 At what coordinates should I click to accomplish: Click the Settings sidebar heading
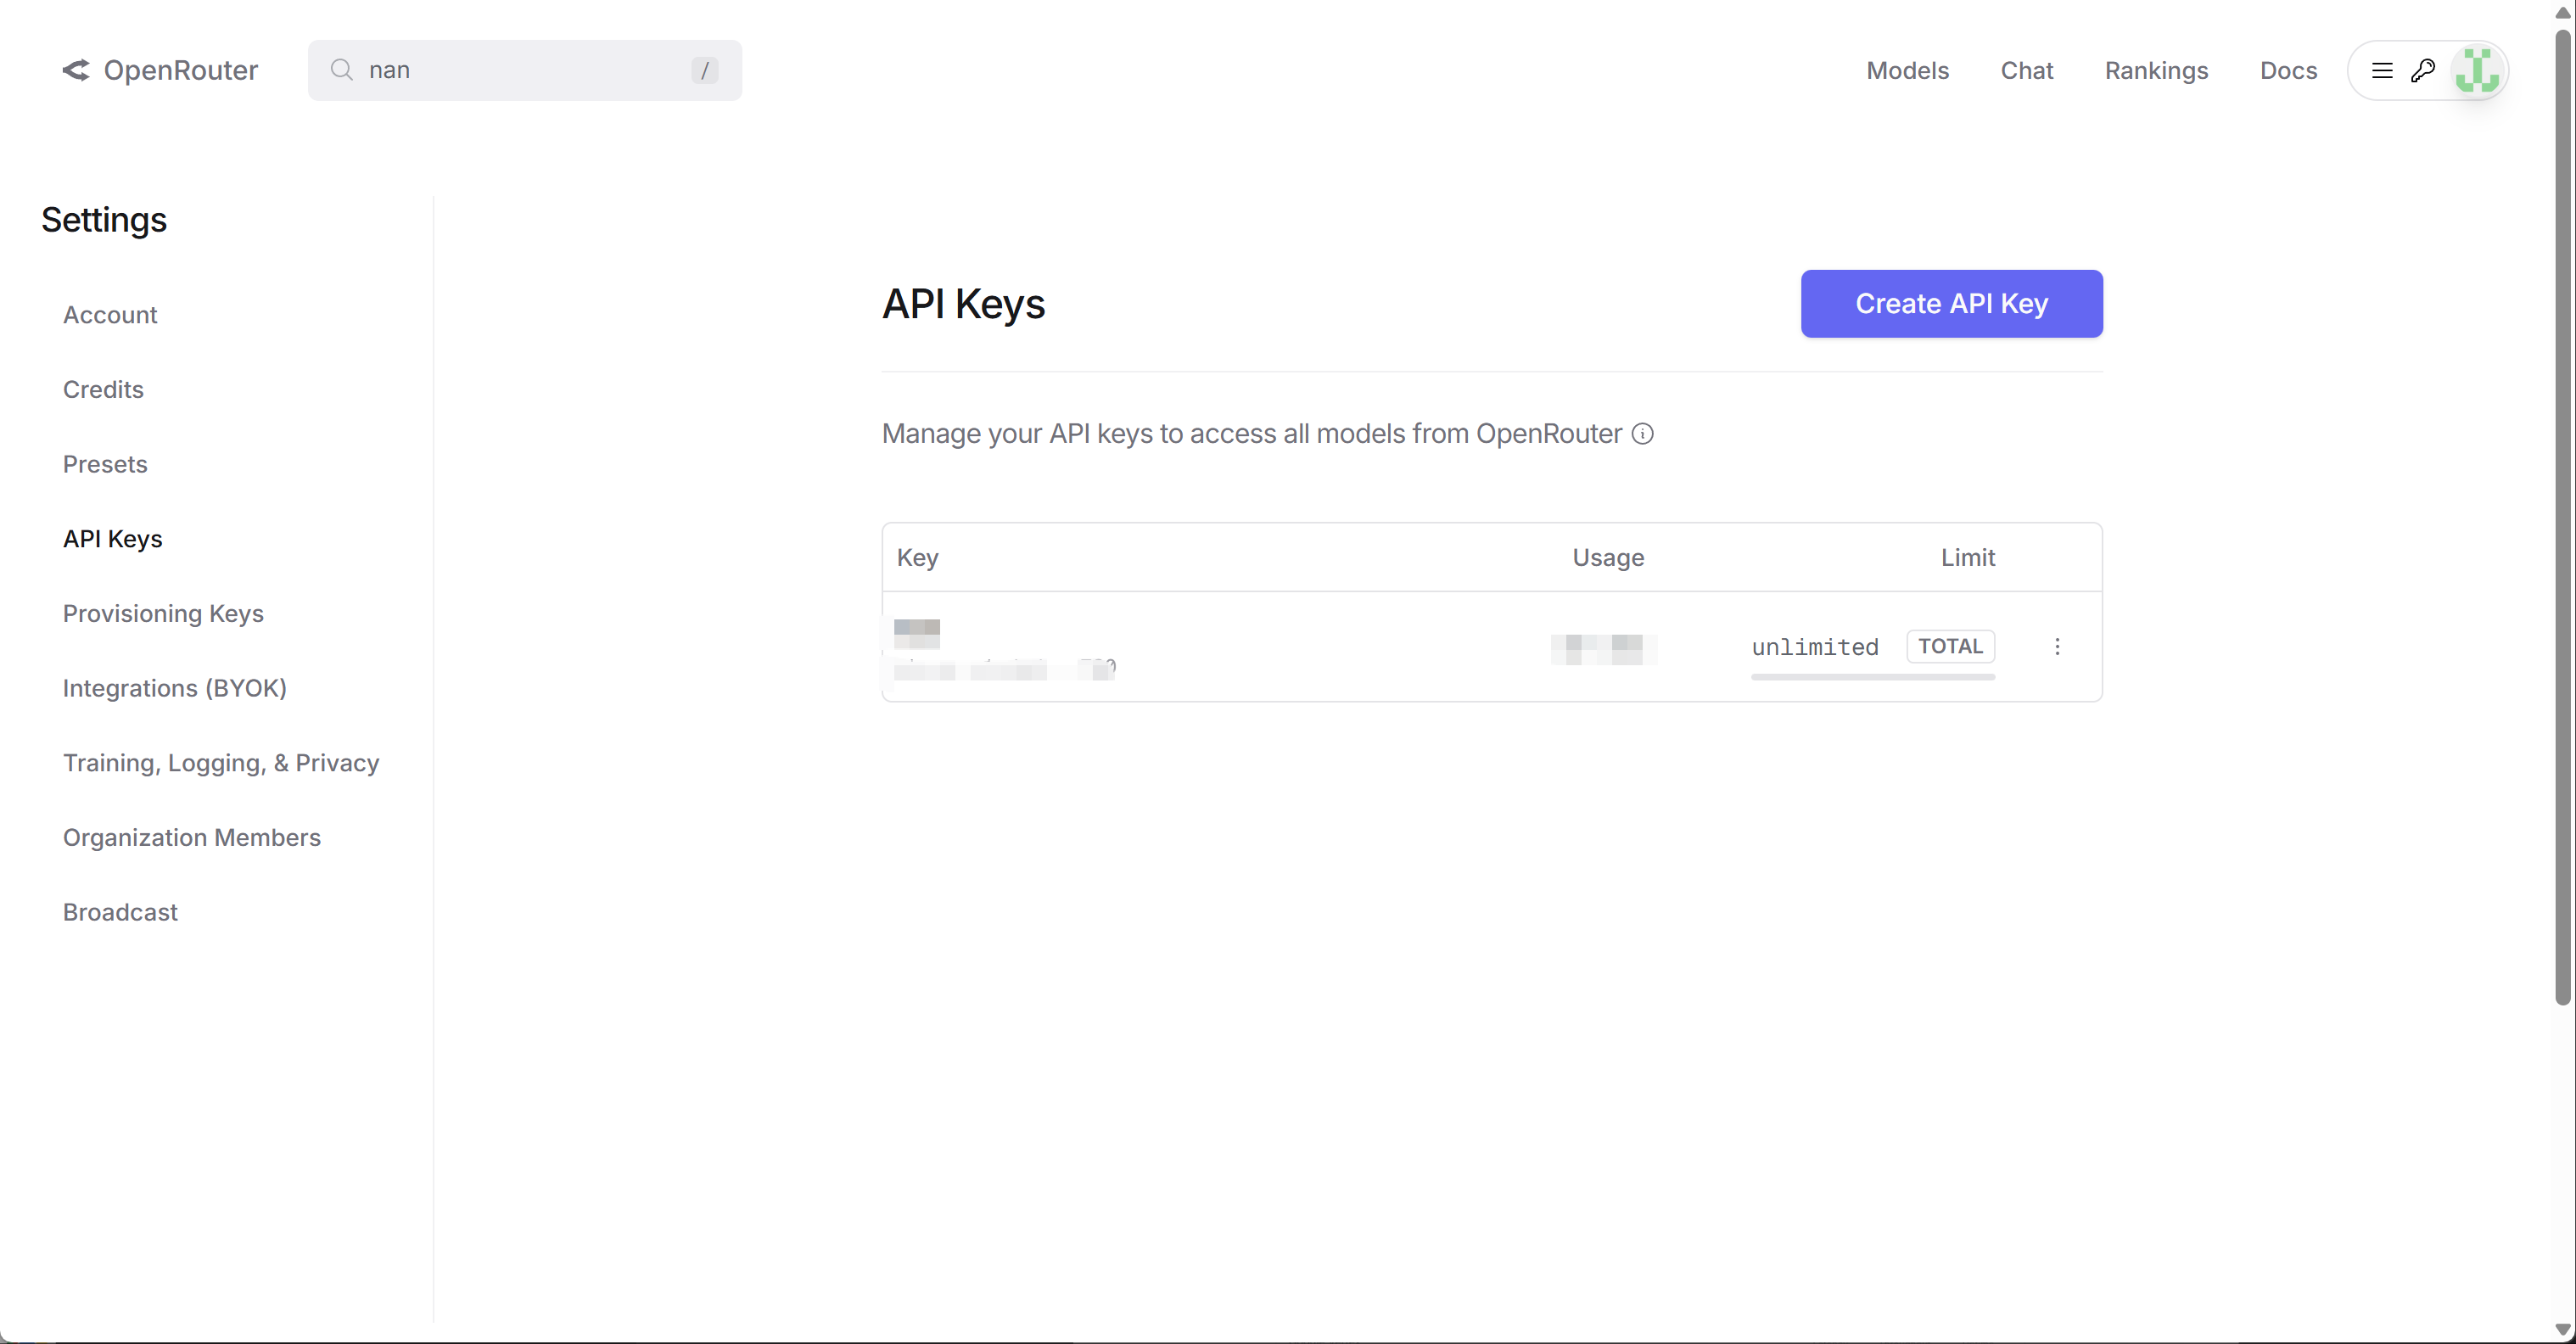click(x=104, y=220)
